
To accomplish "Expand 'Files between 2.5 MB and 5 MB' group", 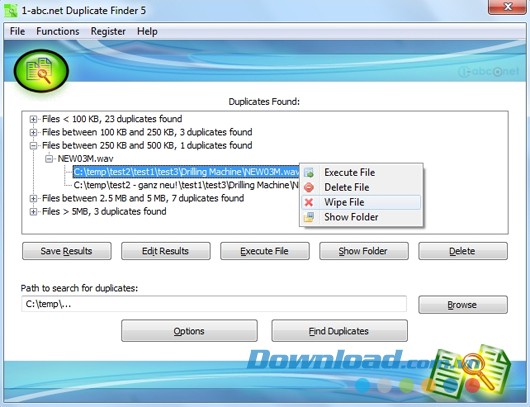I will click(x=33, y=198).
